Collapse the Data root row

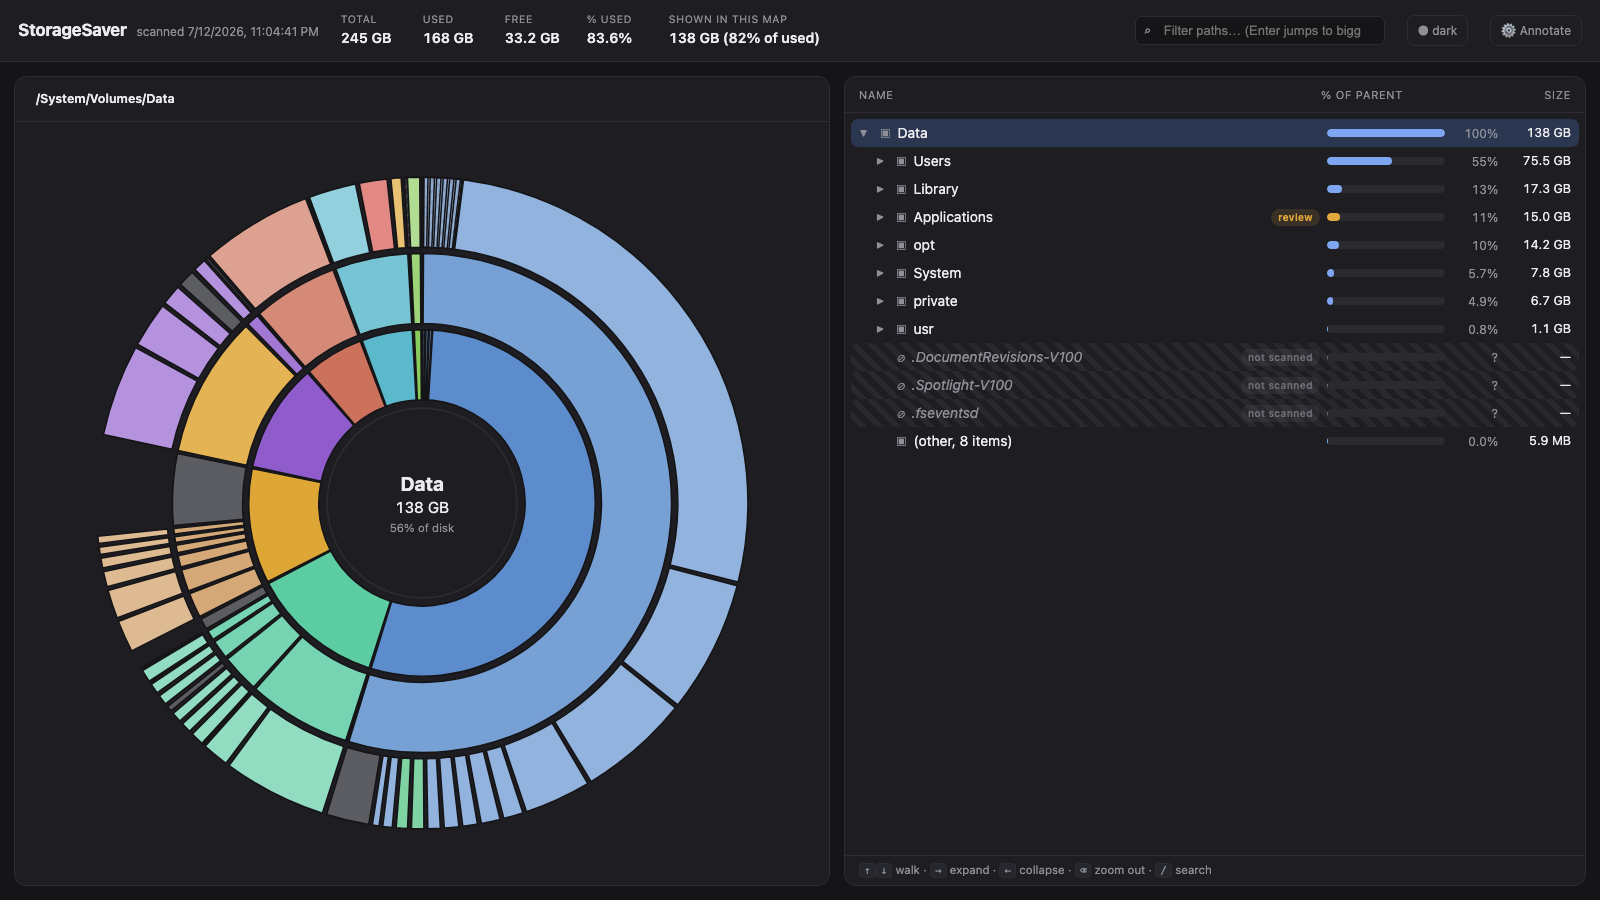pyautogui.click(x=864, y=133)
